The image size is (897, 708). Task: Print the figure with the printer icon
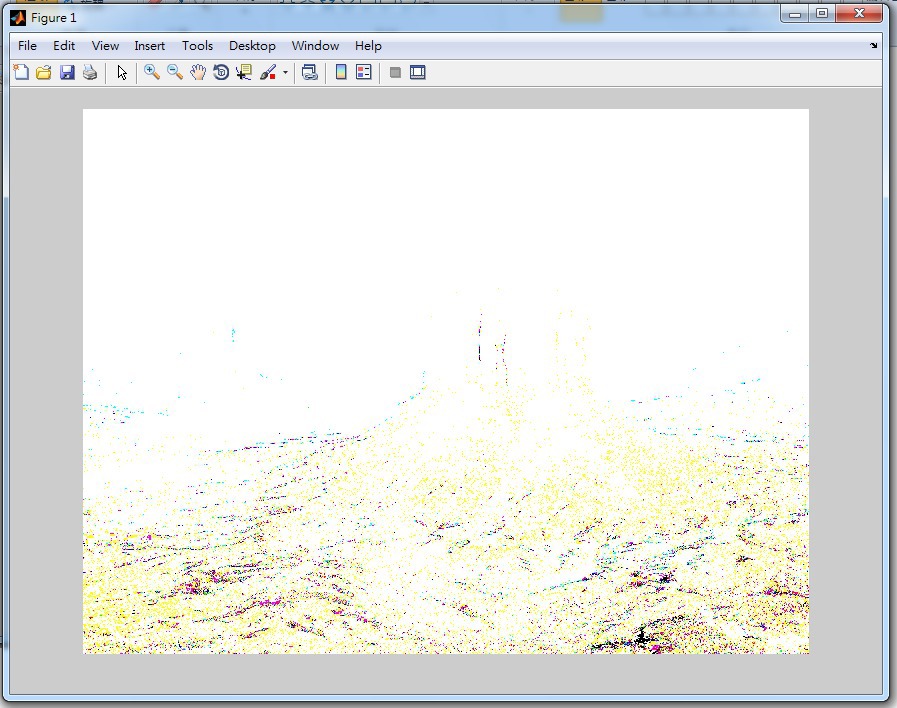pos(90,72)
